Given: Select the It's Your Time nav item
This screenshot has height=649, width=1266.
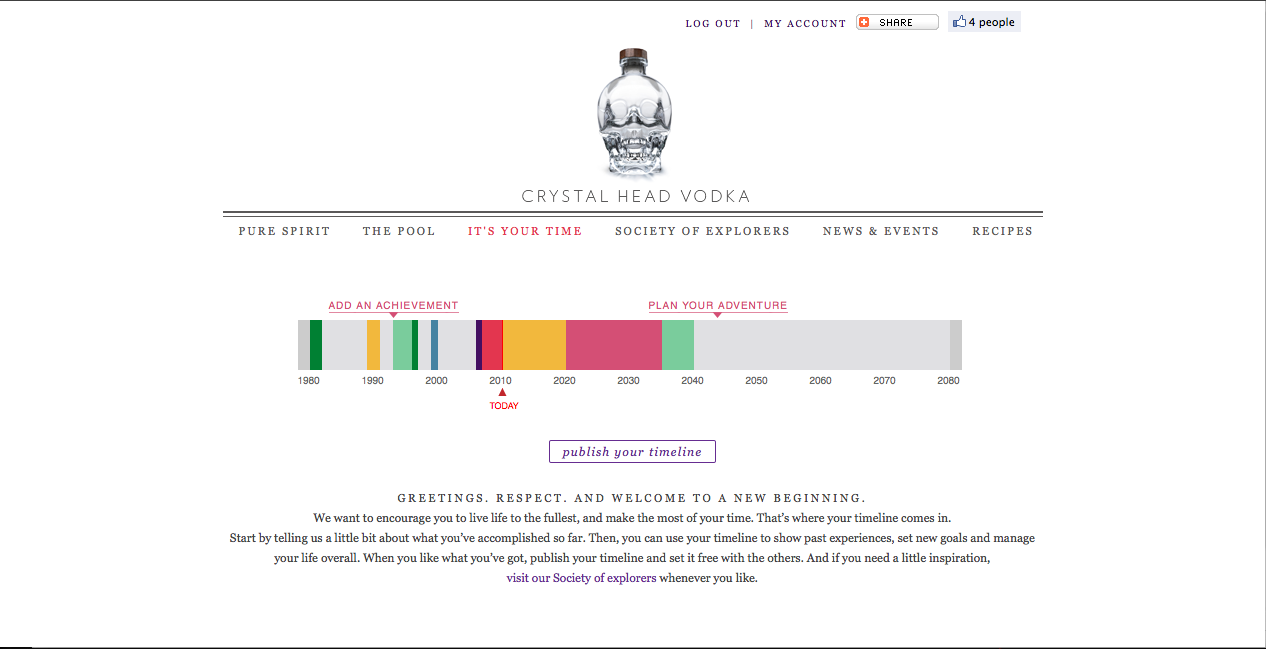Looking at the screenshot, I should [x=525, y=231].
